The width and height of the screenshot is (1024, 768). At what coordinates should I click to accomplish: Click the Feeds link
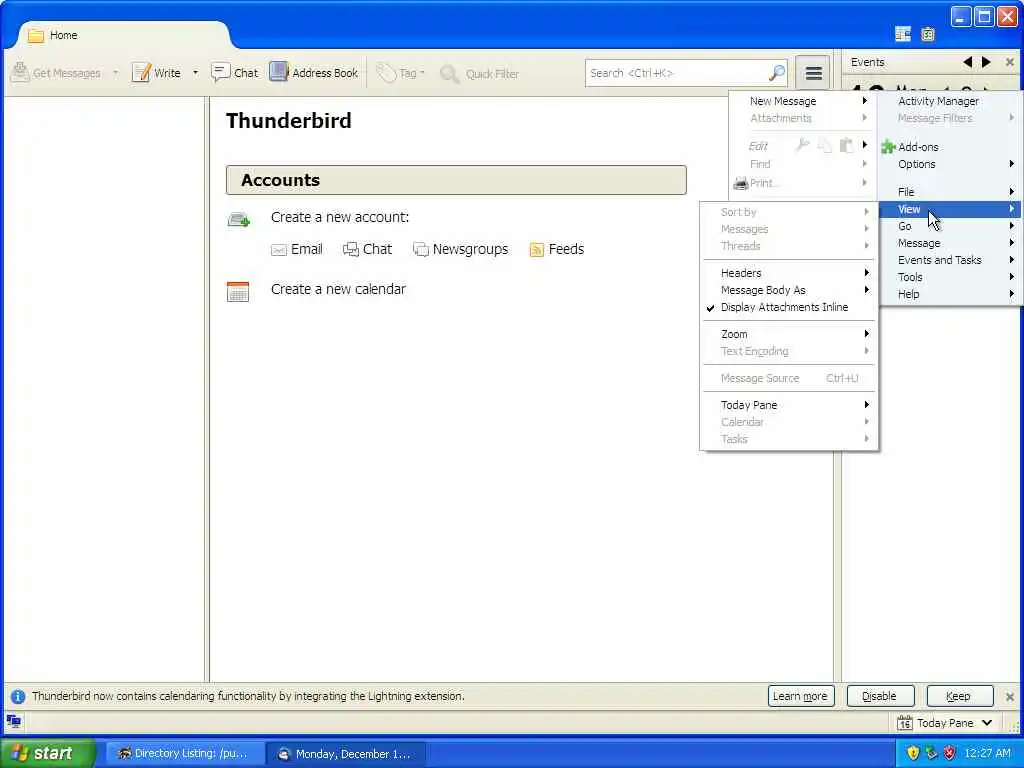[566, 249]
